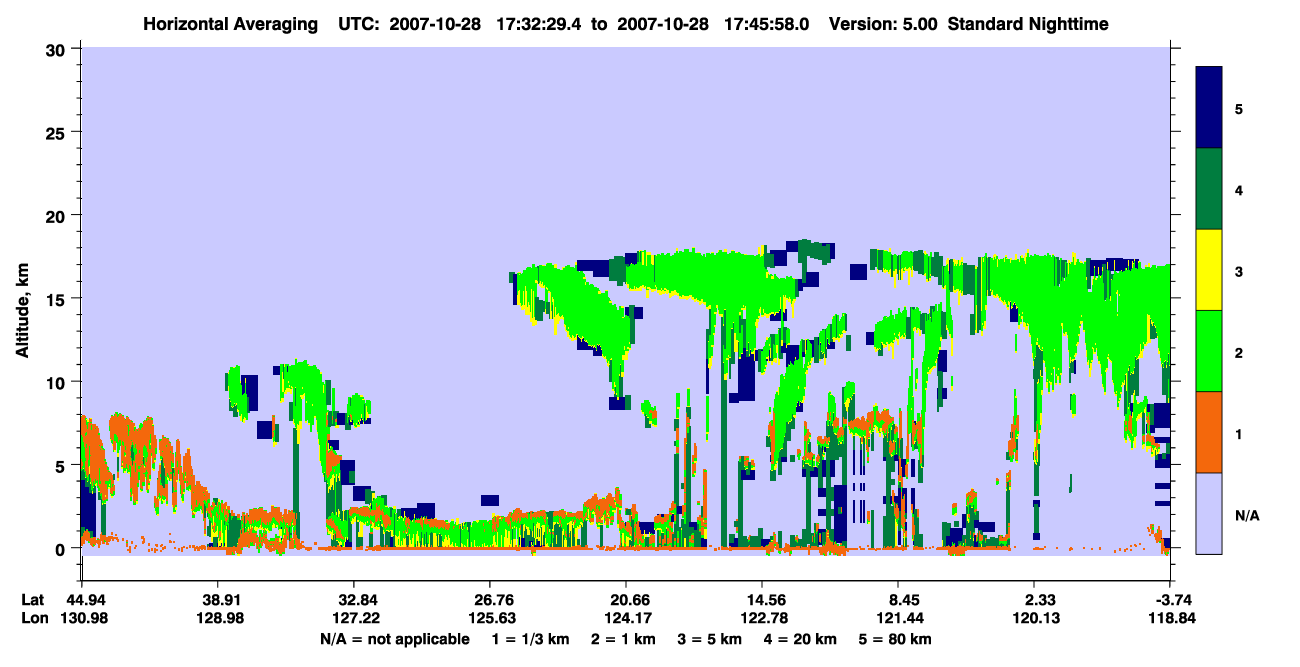The image size is (1300, 667).
Task: Click 'Version: 5.00' in the title
Action: [x=881, y=23]
